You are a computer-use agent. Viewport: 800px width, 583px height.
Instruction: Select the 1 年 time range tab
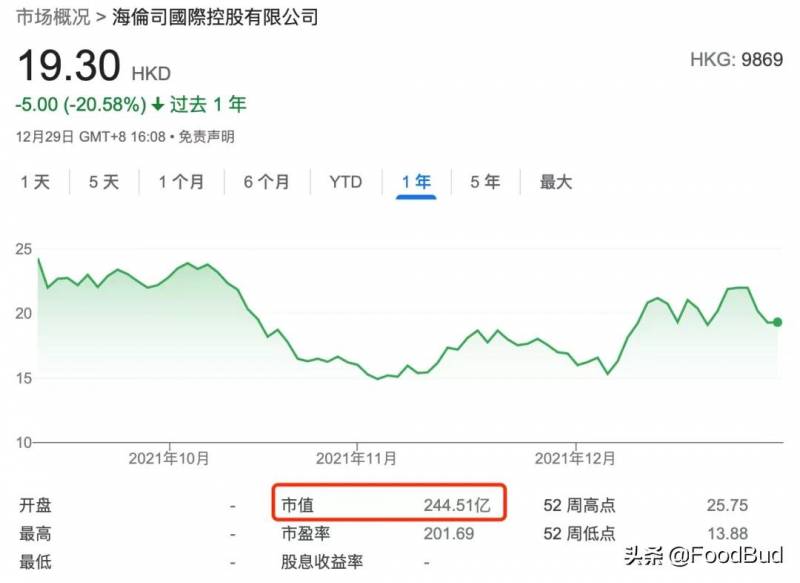click(x=416, y=182)
